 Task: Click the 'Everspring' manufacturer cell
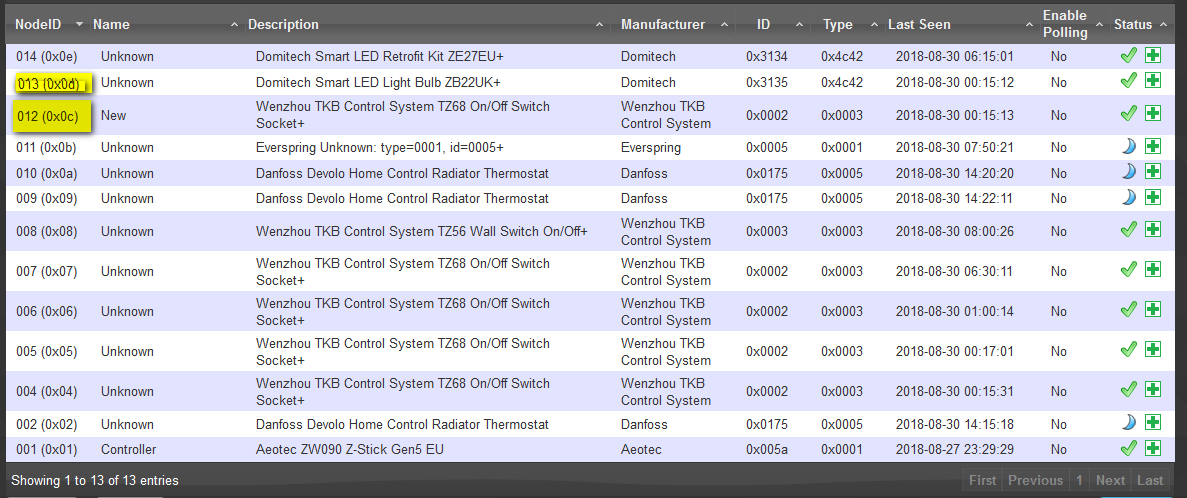651,148
